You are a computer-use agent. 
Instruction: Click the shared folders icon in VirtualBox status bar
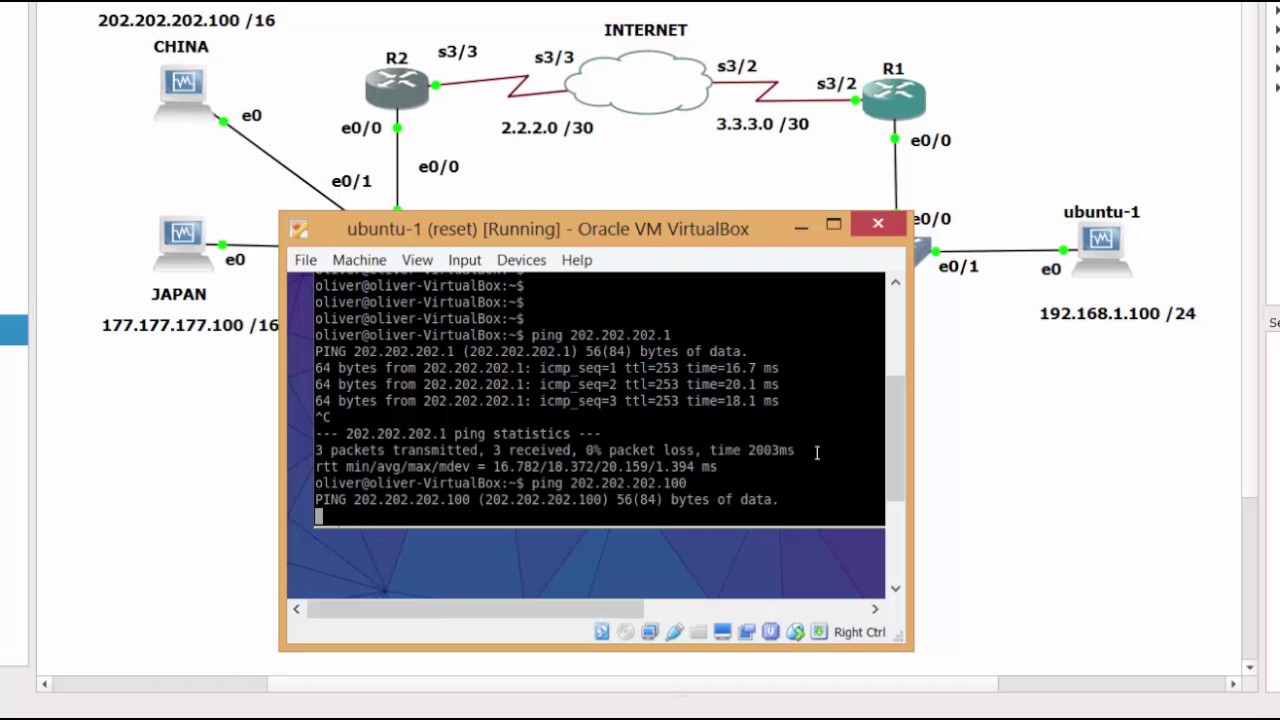(698, 632)
